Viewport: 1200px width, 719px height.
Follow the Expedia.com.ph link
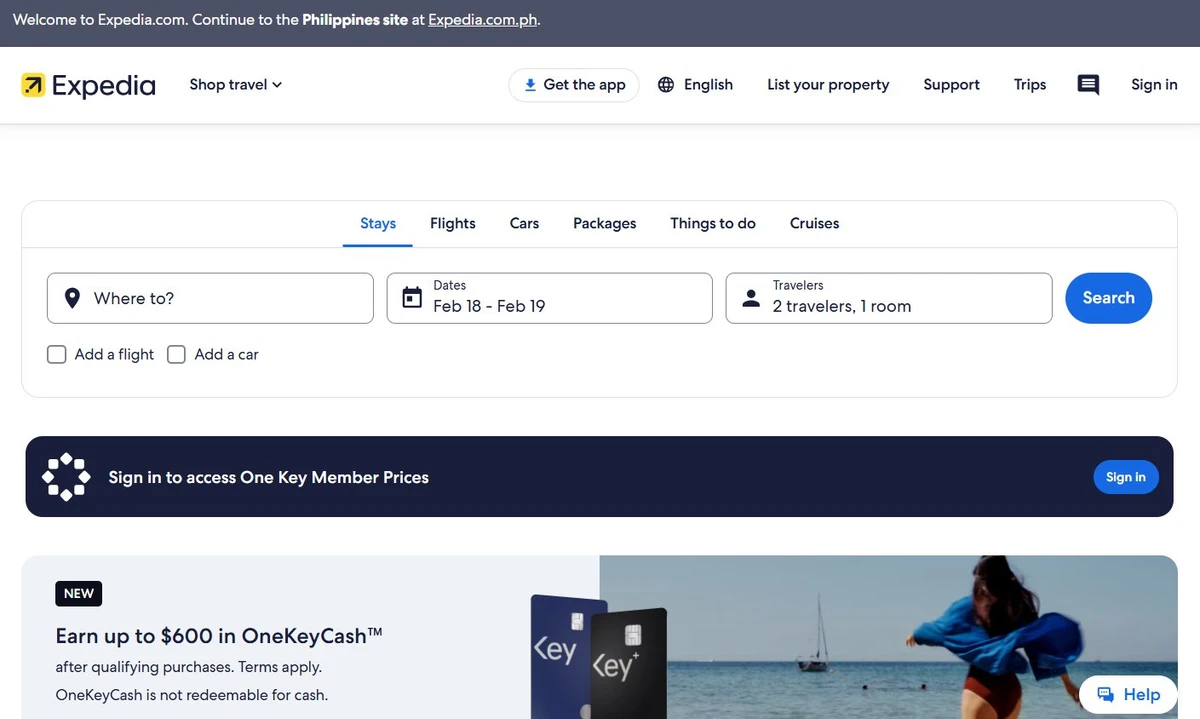[x=482, y=20]
